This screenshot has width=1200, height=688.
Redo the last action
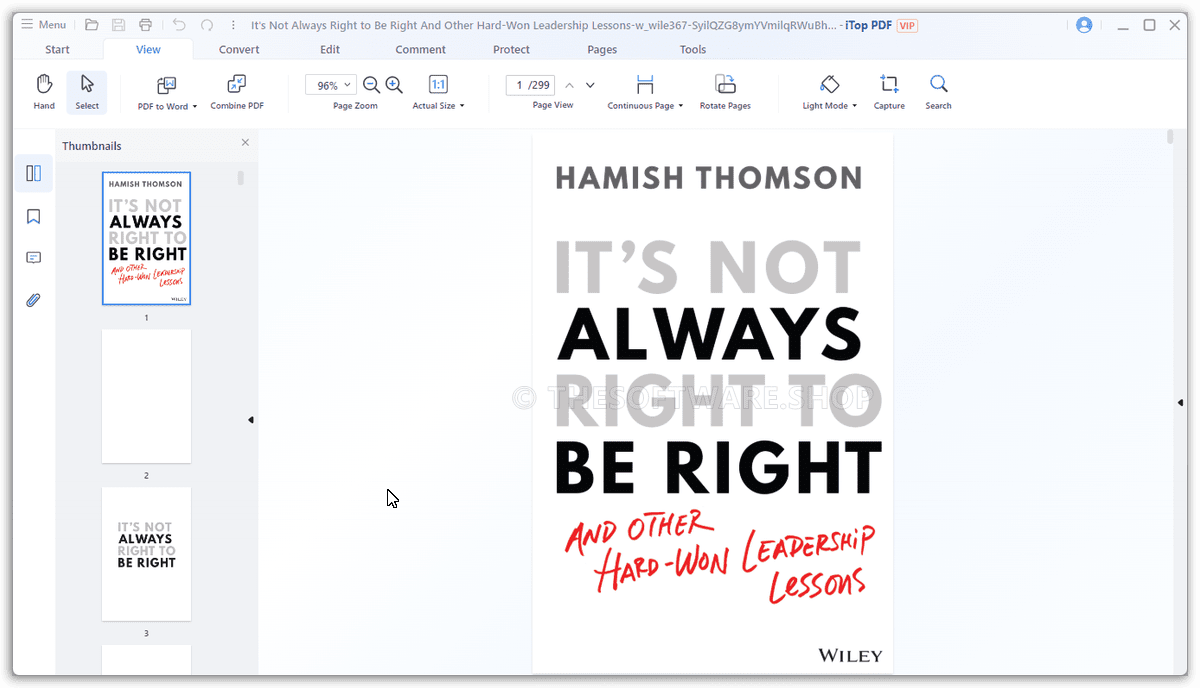(x=207, y=25)
